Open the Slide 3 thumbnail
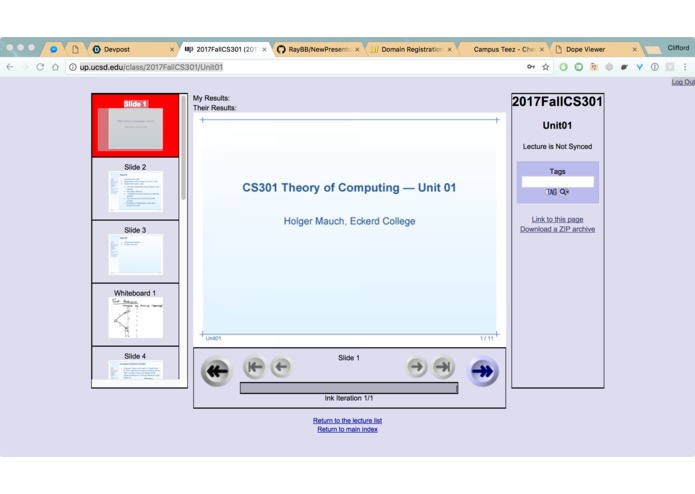The image size is (695, 494). [135, 252]
